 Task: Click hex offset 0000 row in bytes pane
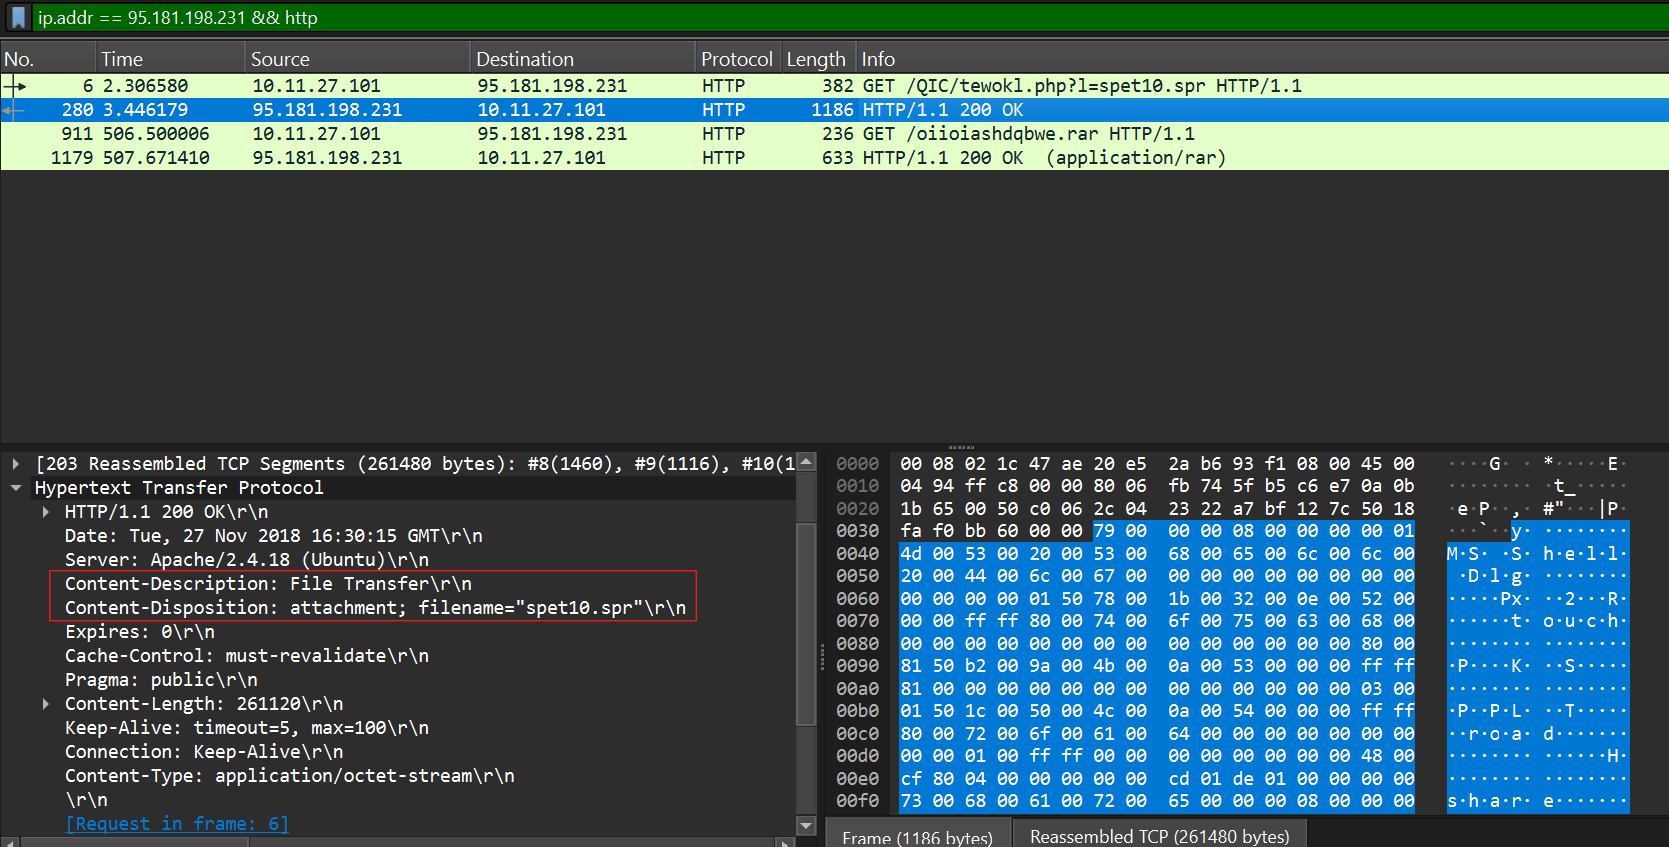click(x=857, y=464)
